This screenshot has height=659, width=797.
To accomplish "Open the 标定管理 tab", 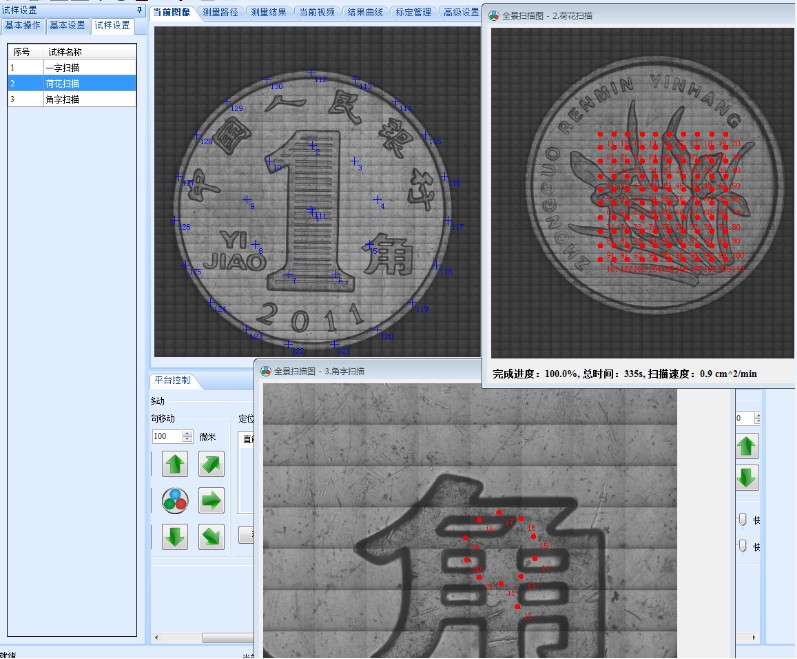I will 412,12.
